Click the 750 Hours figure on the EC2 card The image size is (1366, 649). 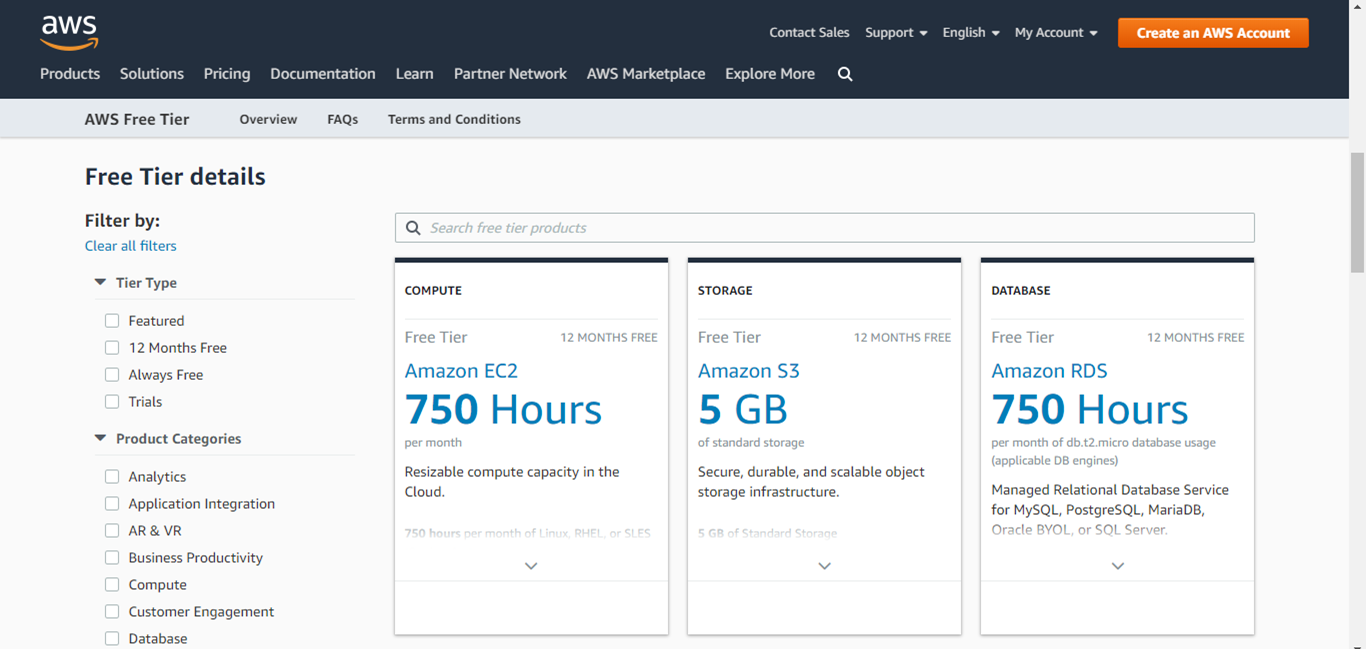coord(503,410)
